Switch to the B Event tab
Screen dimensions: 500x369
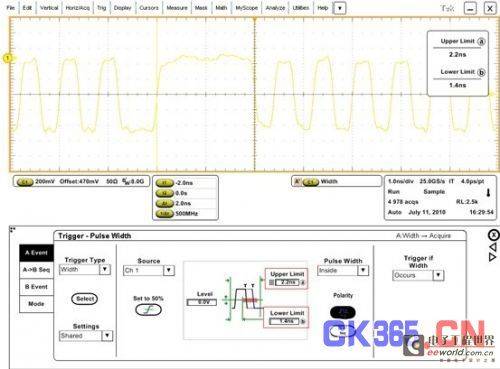(36, 287)
